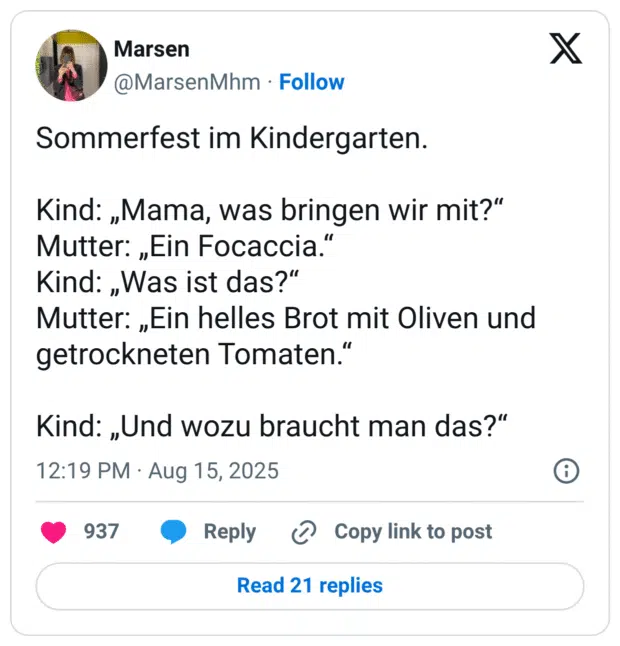The image size is (620, 646).
Task: Like the post with the heart icon
Action: point(54,532)
